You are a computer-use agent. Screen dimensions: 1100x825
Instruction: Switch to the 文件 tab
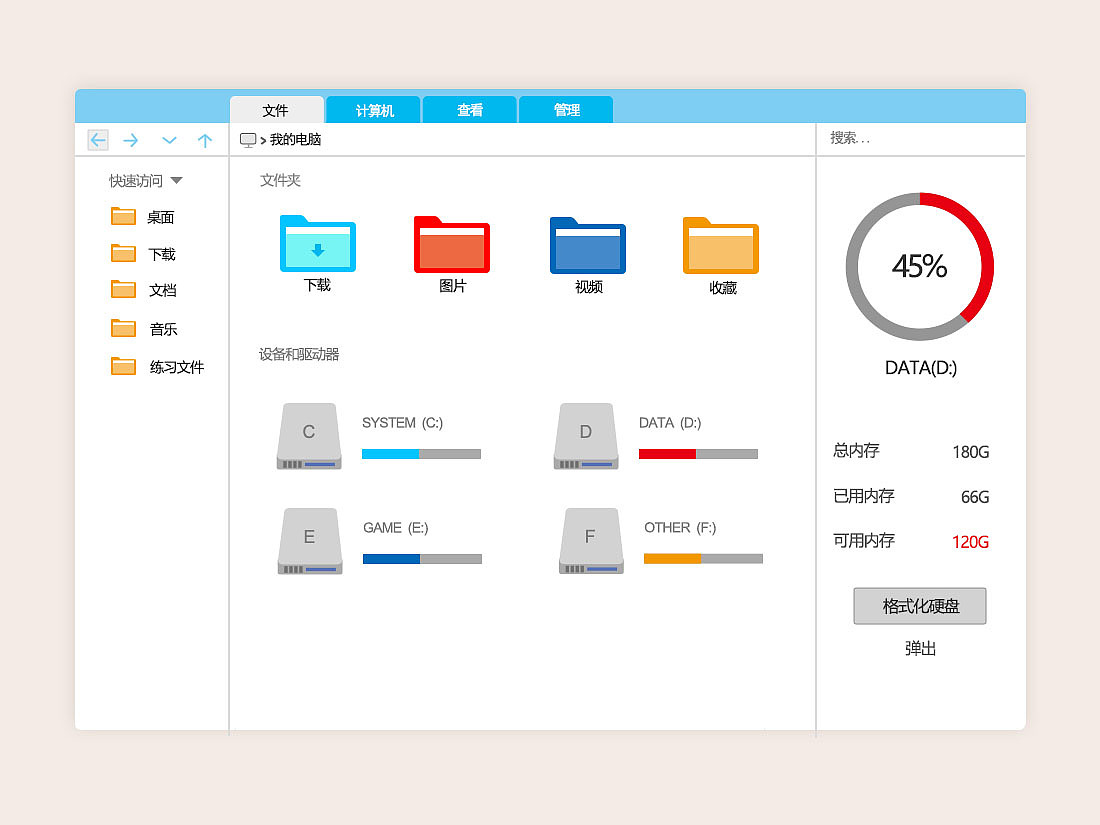pyautogui.click(x=276, y=110)
